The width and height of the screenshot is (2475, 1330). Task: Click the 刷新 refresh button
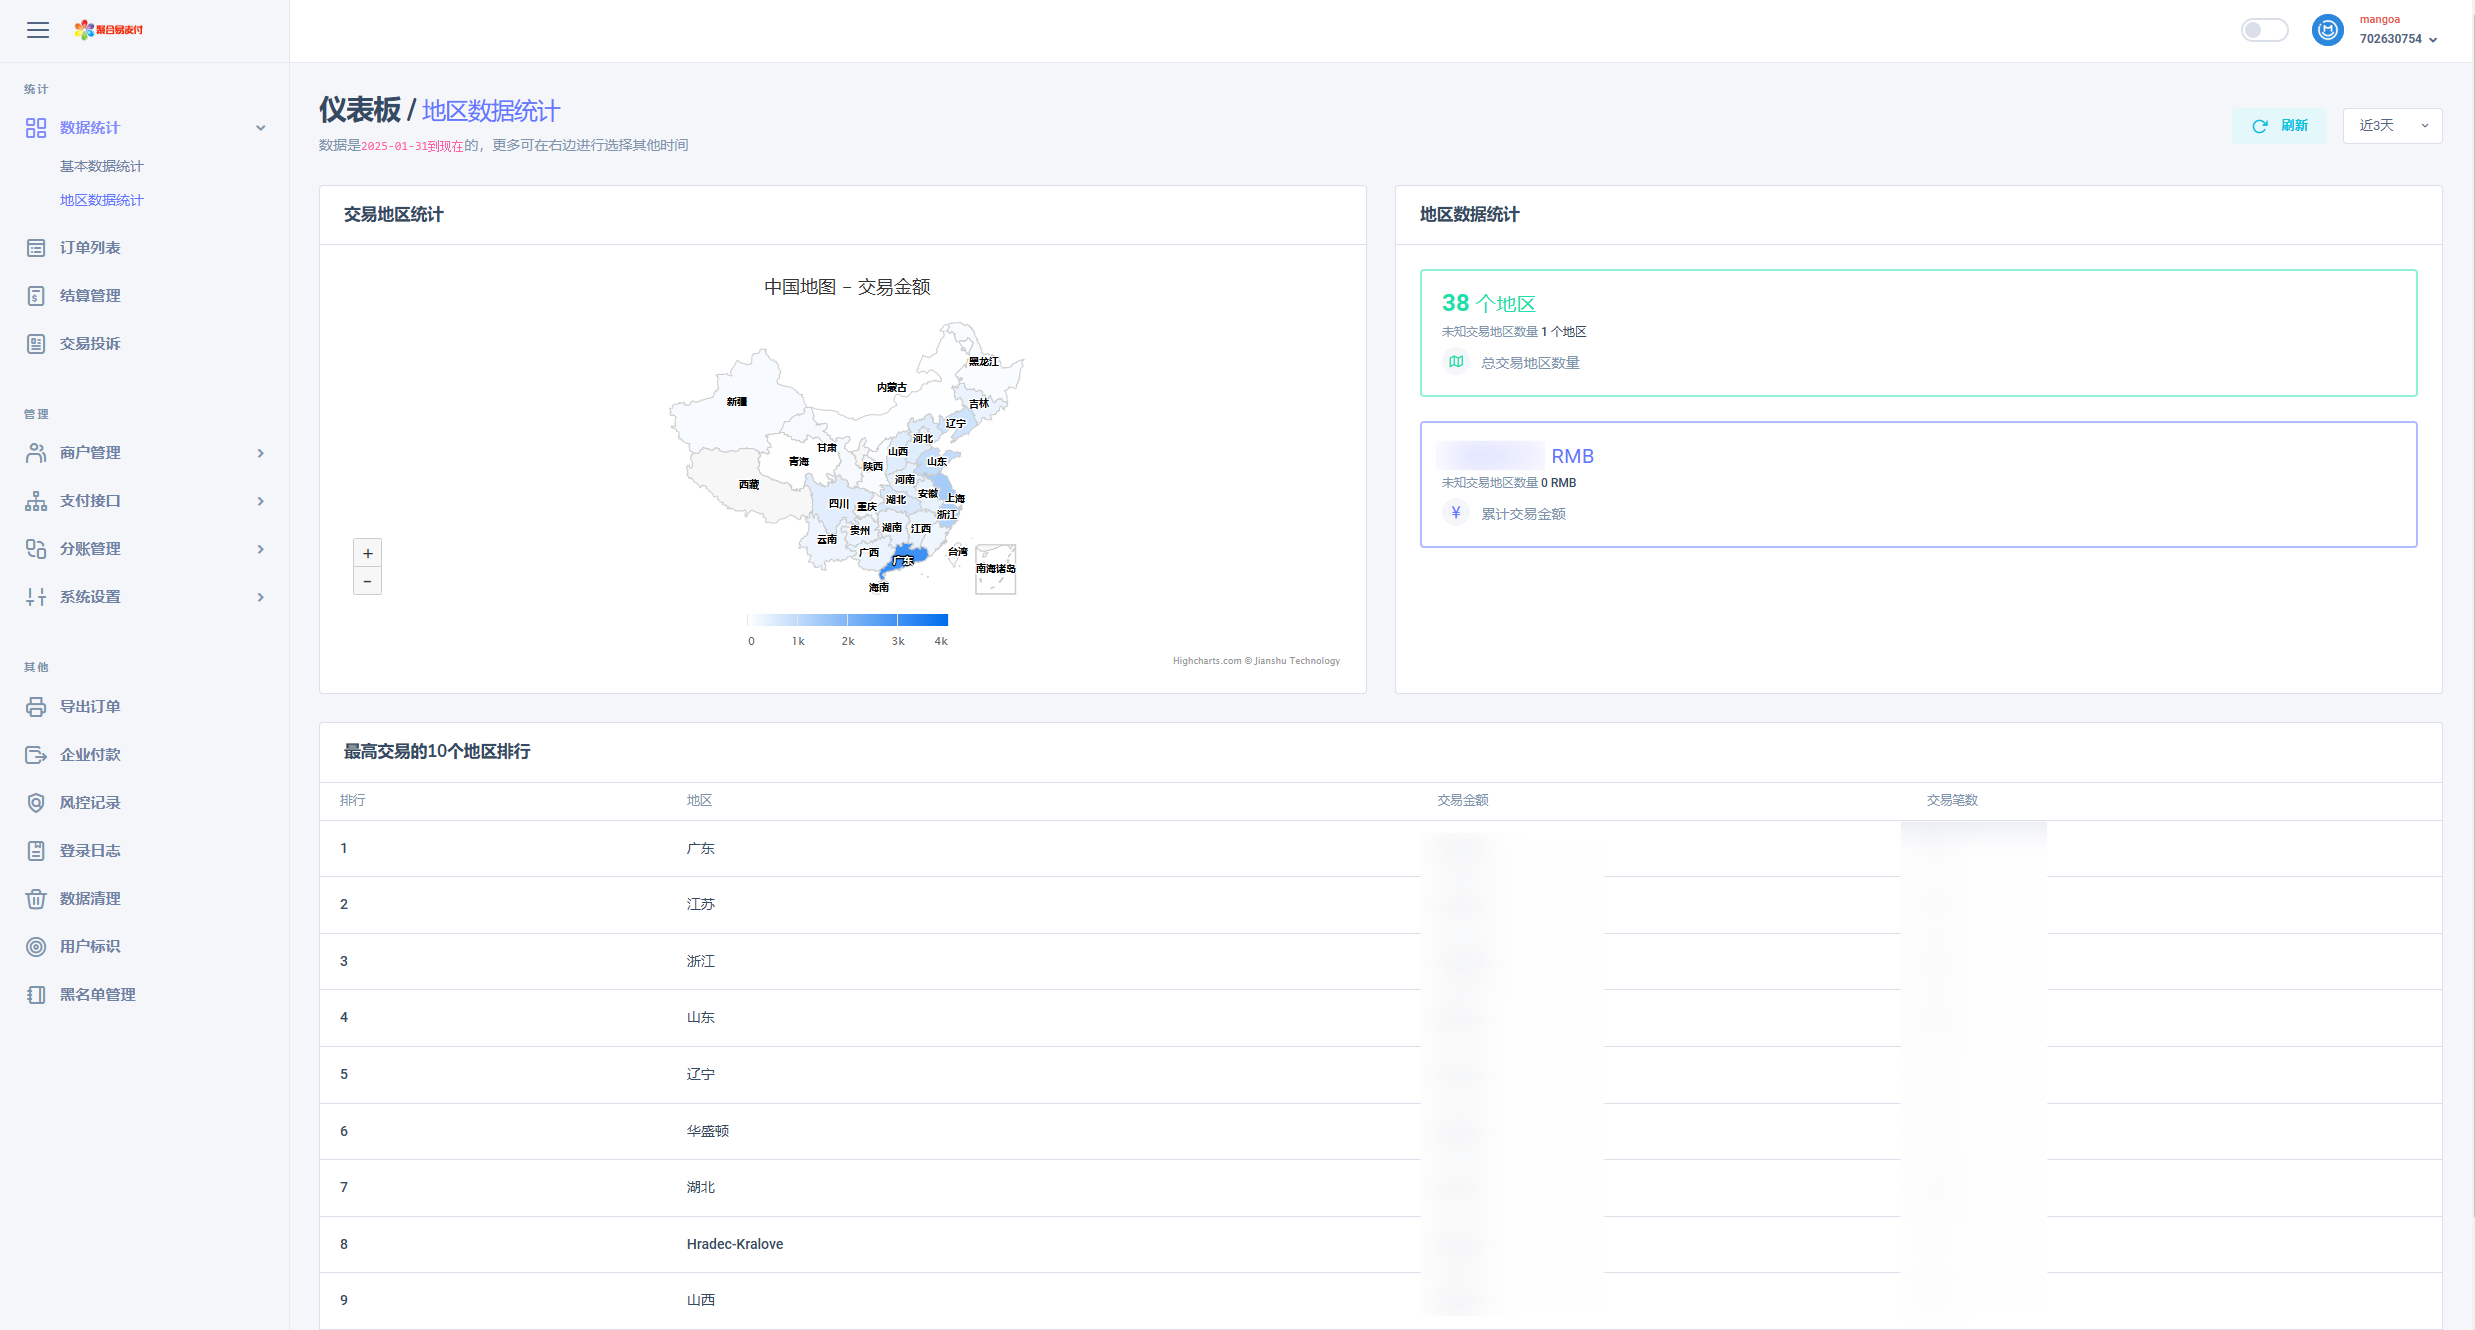click(x=2279, y=126)
